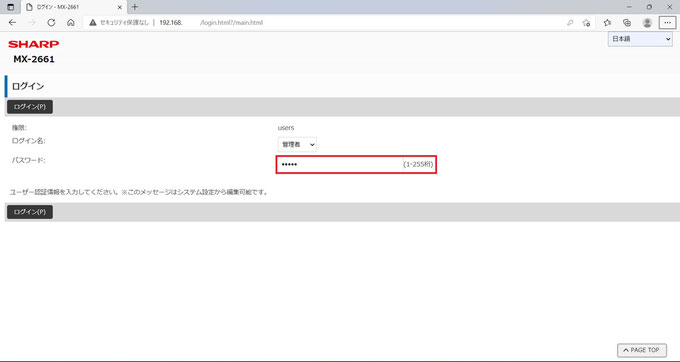Click the password key icon in address bar
Screen dimensions: 680x362
(x=570, y=23)
